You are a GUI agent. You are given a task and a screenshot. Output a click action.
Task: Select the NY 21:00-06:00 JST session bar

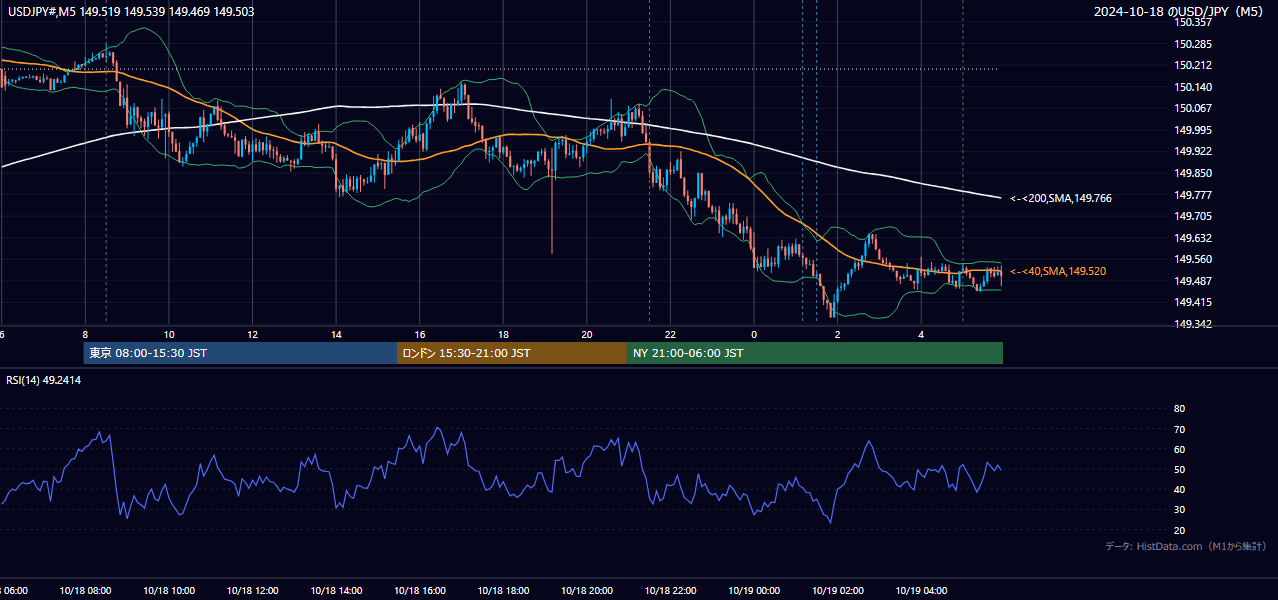pos(815,353)
